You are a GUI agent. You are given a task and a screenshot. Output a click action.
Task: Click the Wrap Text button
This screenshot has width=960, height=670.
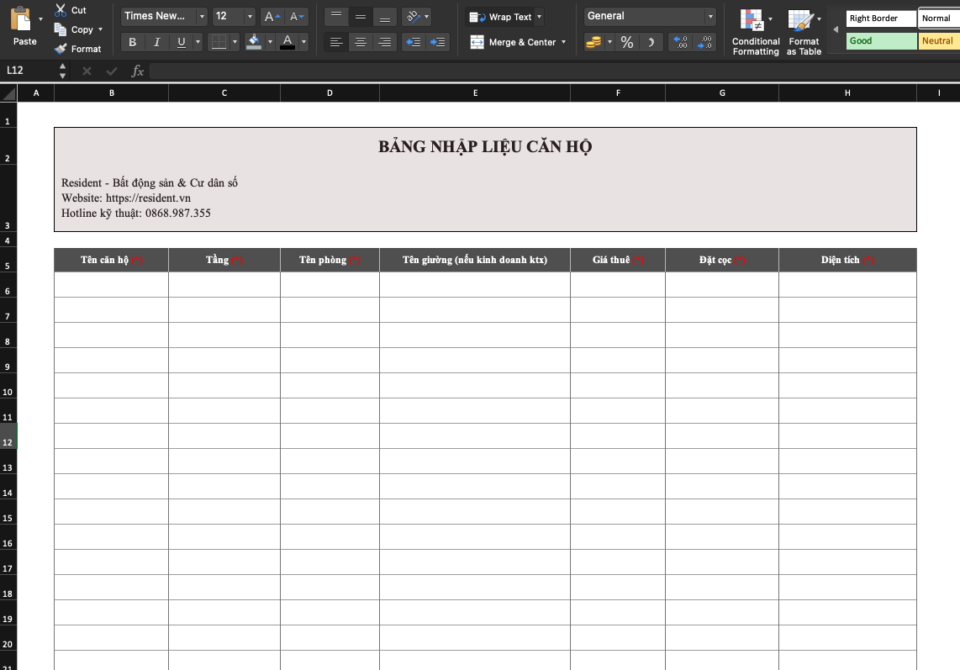tap(502, 17)
